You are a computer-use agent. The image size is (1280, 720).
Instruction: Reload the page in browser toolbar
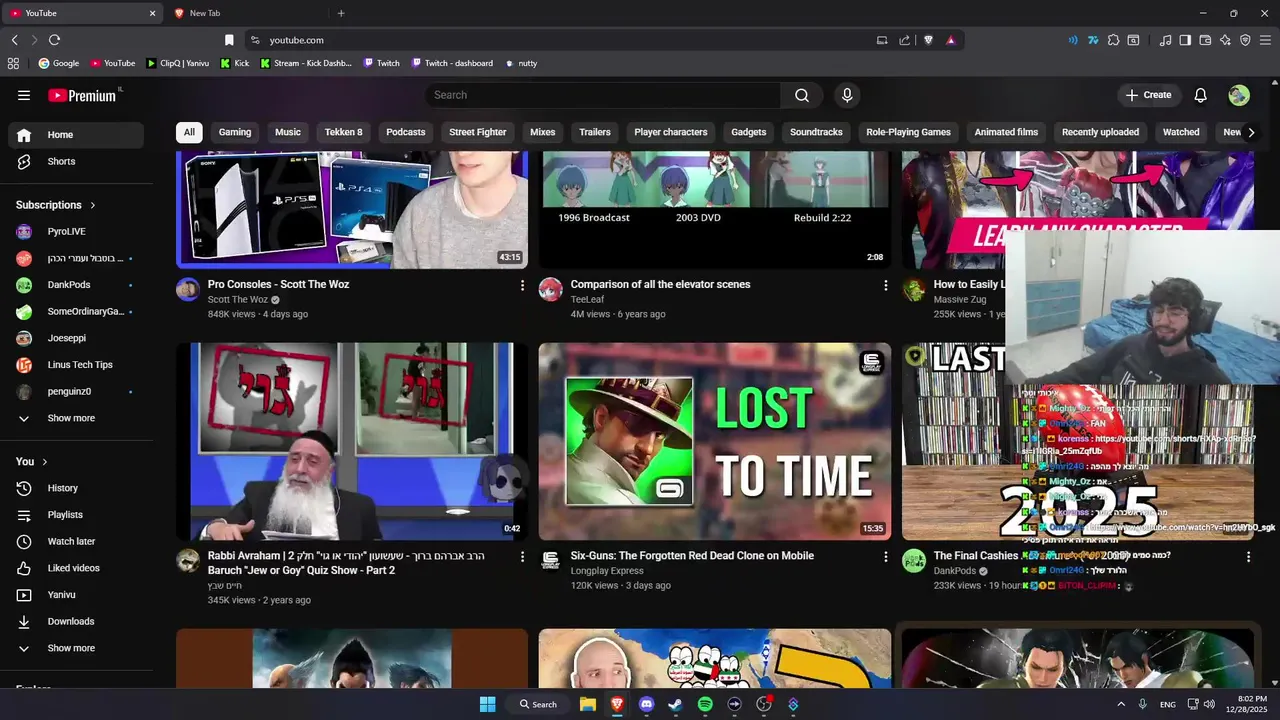[x=54, y=40]
